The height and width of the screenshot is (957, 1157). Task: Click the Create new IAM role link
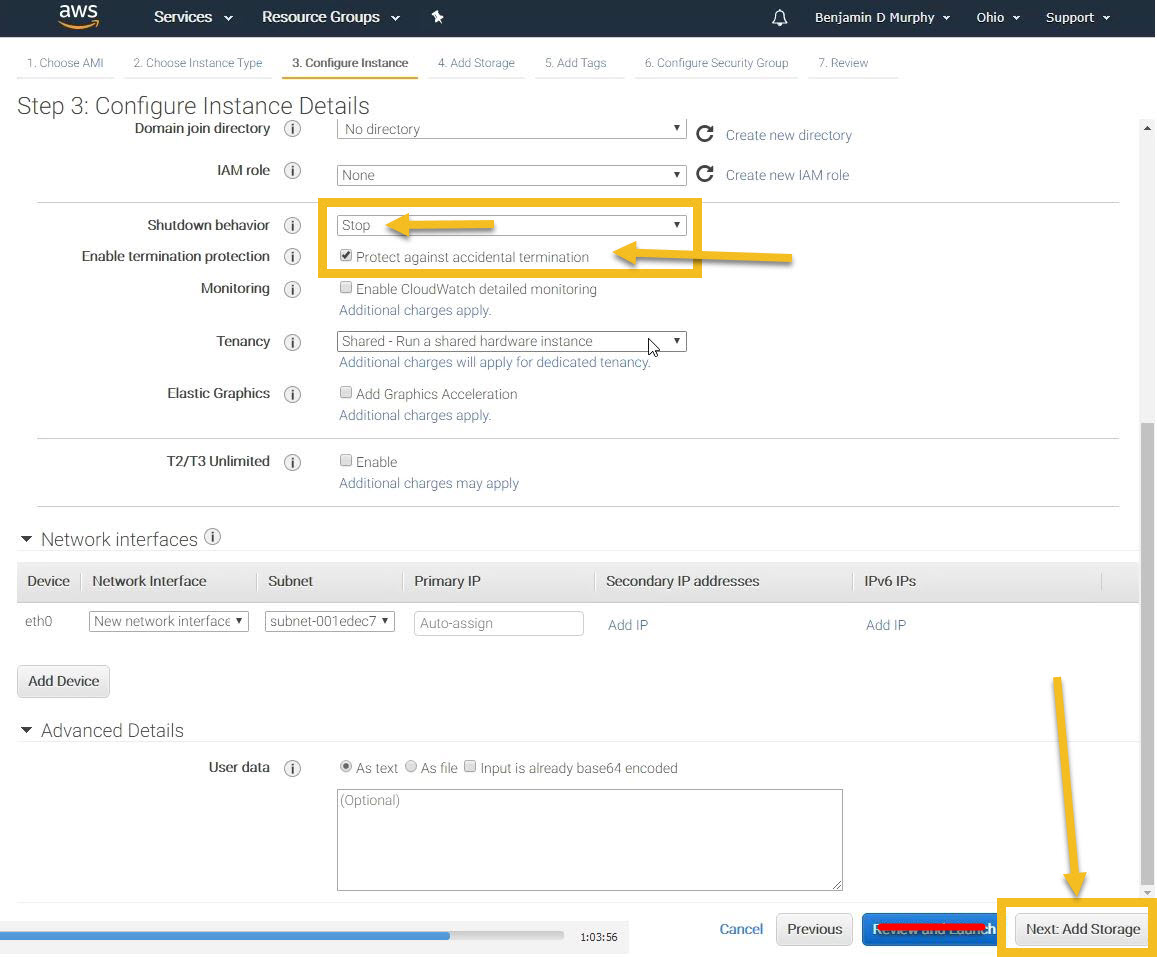coord(787,175)
